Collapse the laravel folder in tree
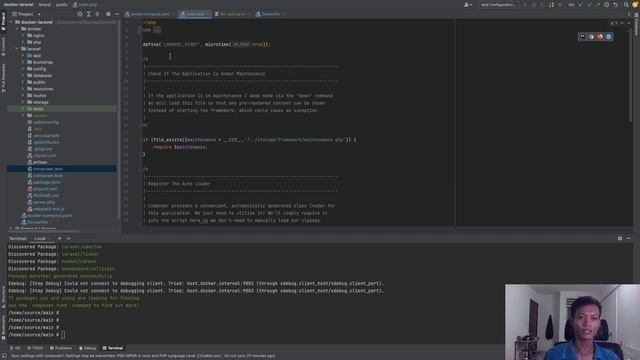This screenshot has width=640, height=360. click(x=18, y=49)
